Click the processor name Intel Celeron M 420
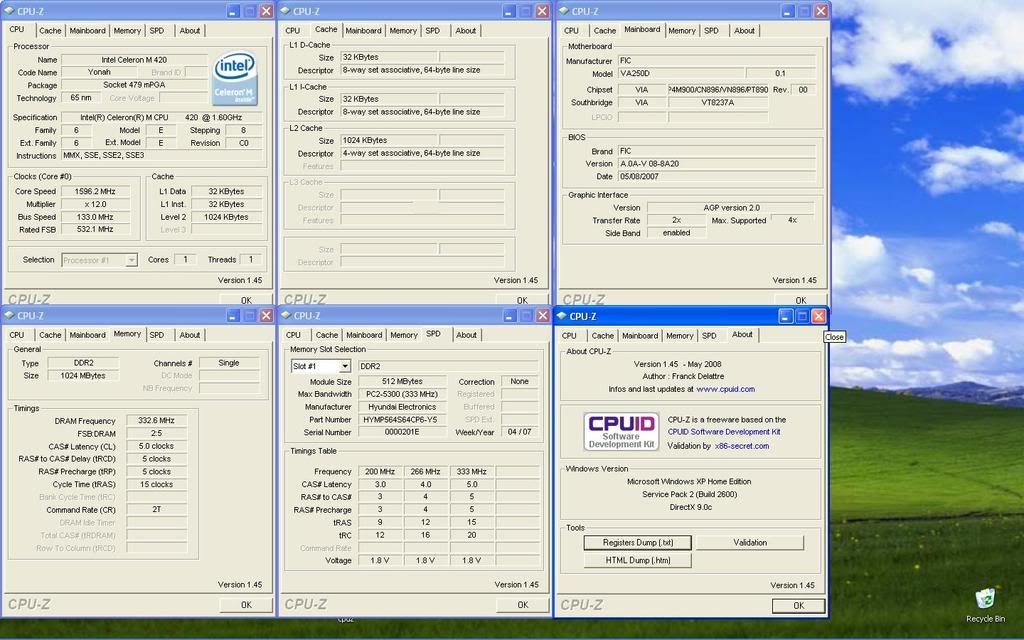 click(134, 60)
